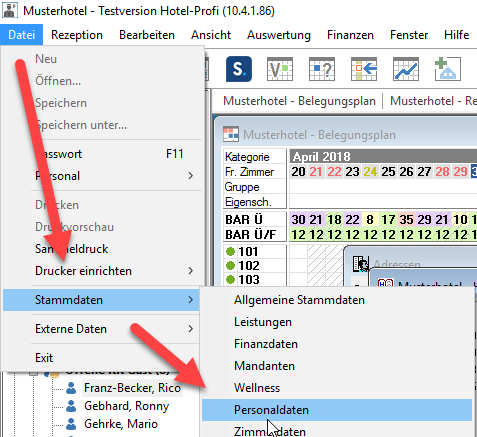This screenshot has width=477, height=437.
Task: Click the green status dot of room 101
Action: tap(230, 251)
